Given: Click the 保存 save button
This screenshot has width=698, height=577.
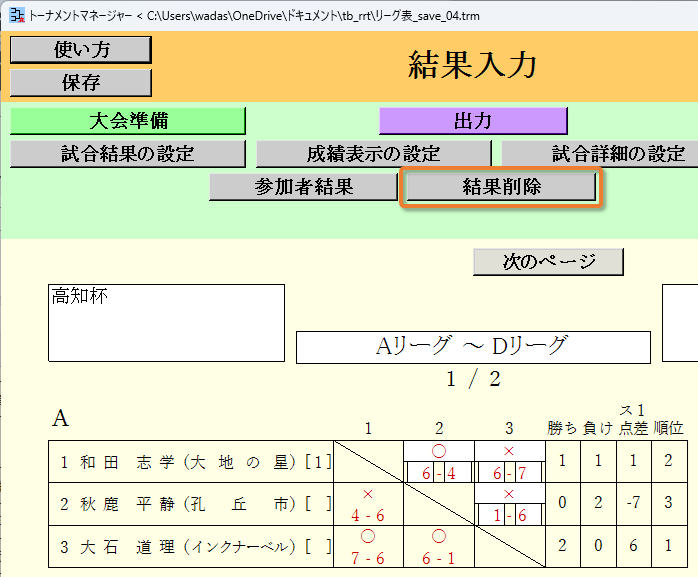Looking at the screenshot, I should click(x=81, y=83).
